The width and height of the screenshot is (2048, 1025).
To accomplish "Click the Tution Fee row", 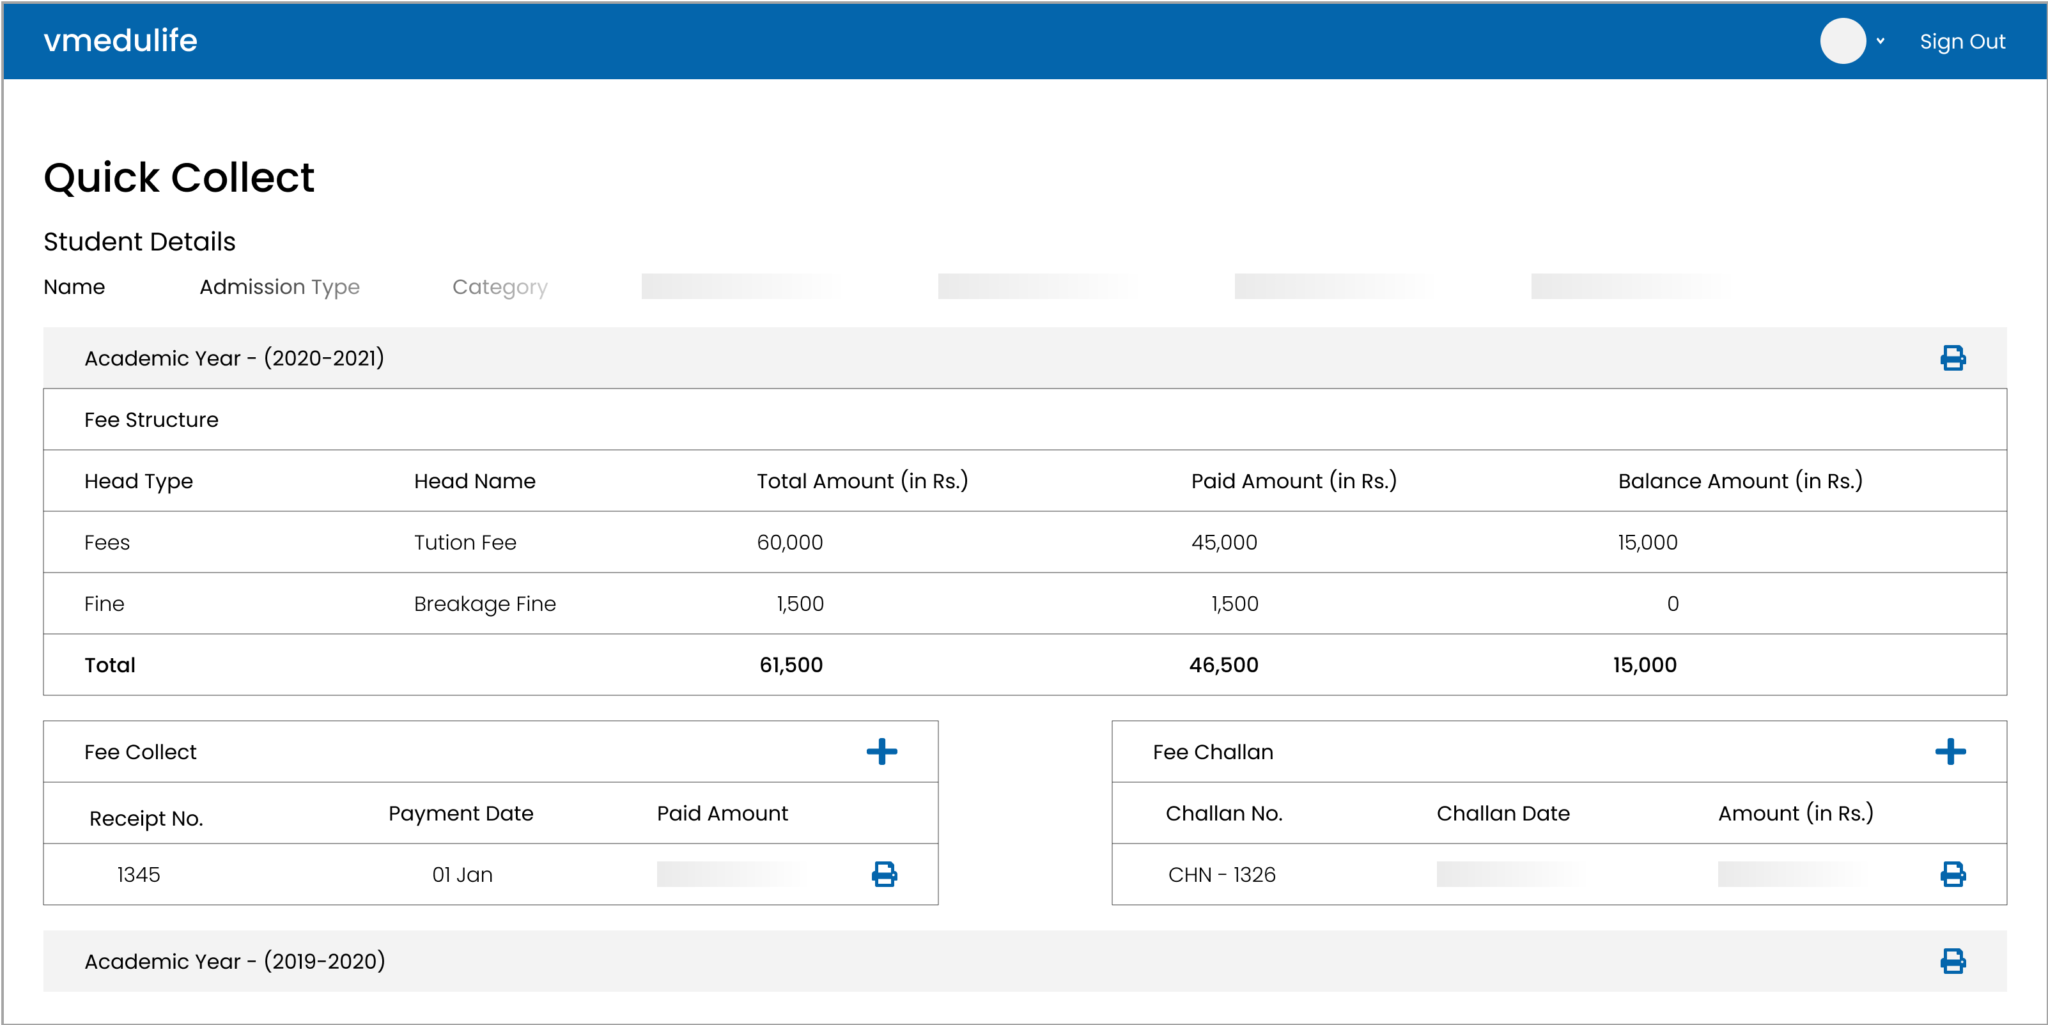I will coord(464,542).
